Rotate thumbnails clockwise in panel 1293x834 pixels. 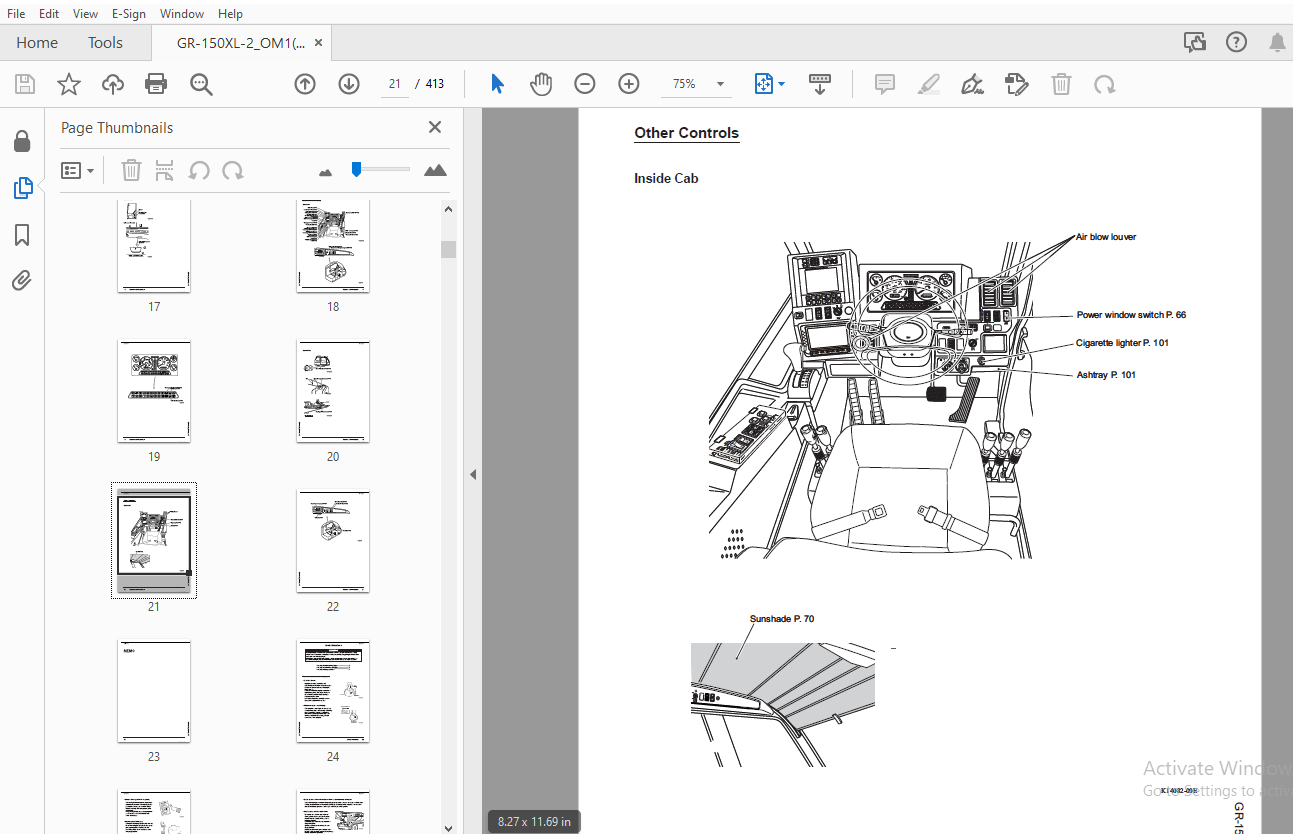[233, 170]
